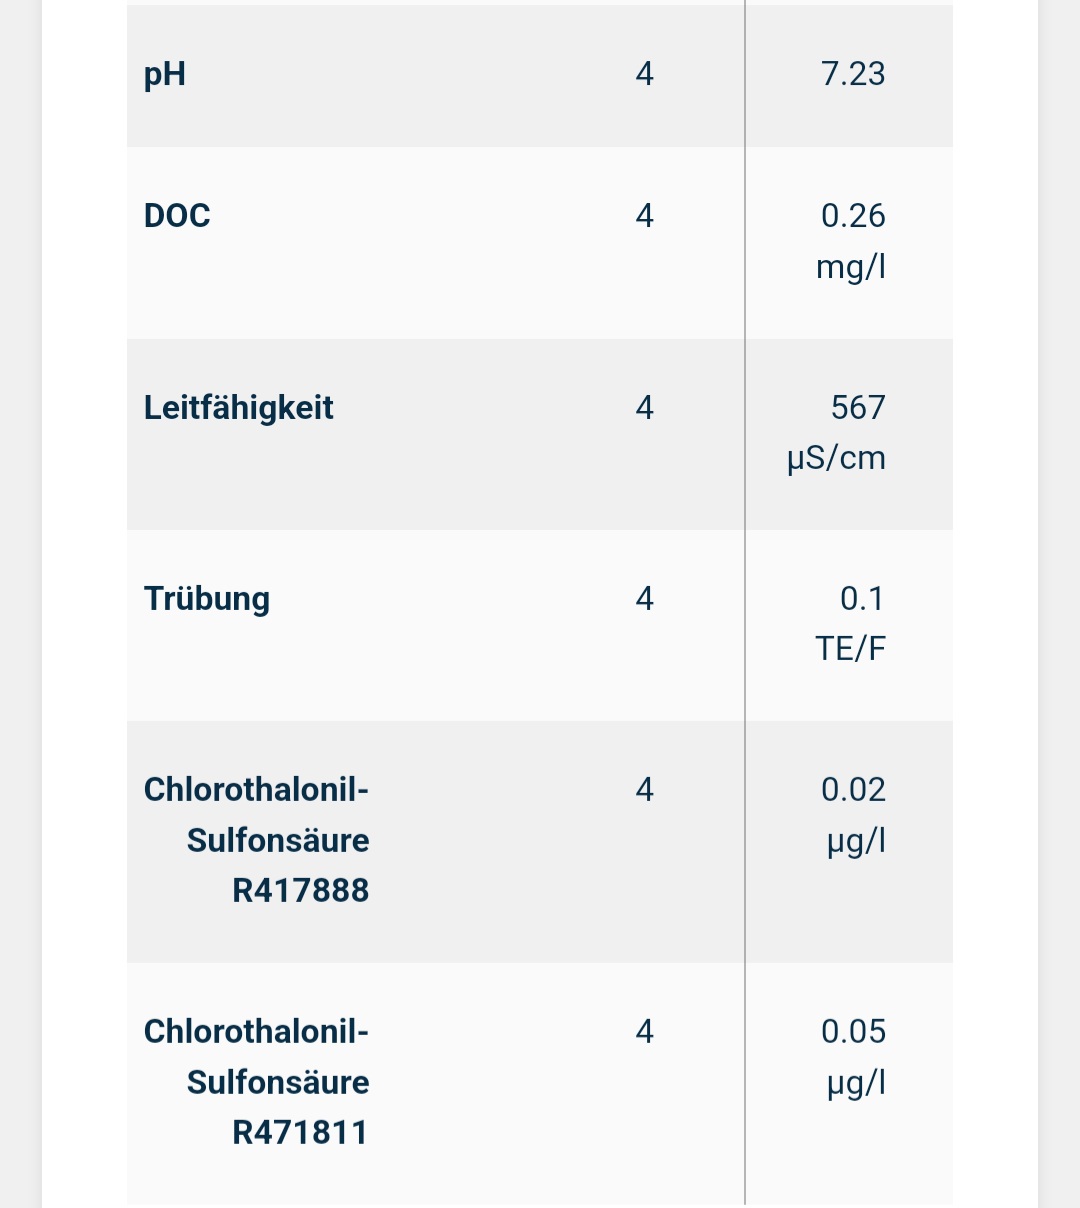Click the vertical column divider line
This screenshot has height=1208, width=1080.
pyautogui.click(x=745, y=600)
